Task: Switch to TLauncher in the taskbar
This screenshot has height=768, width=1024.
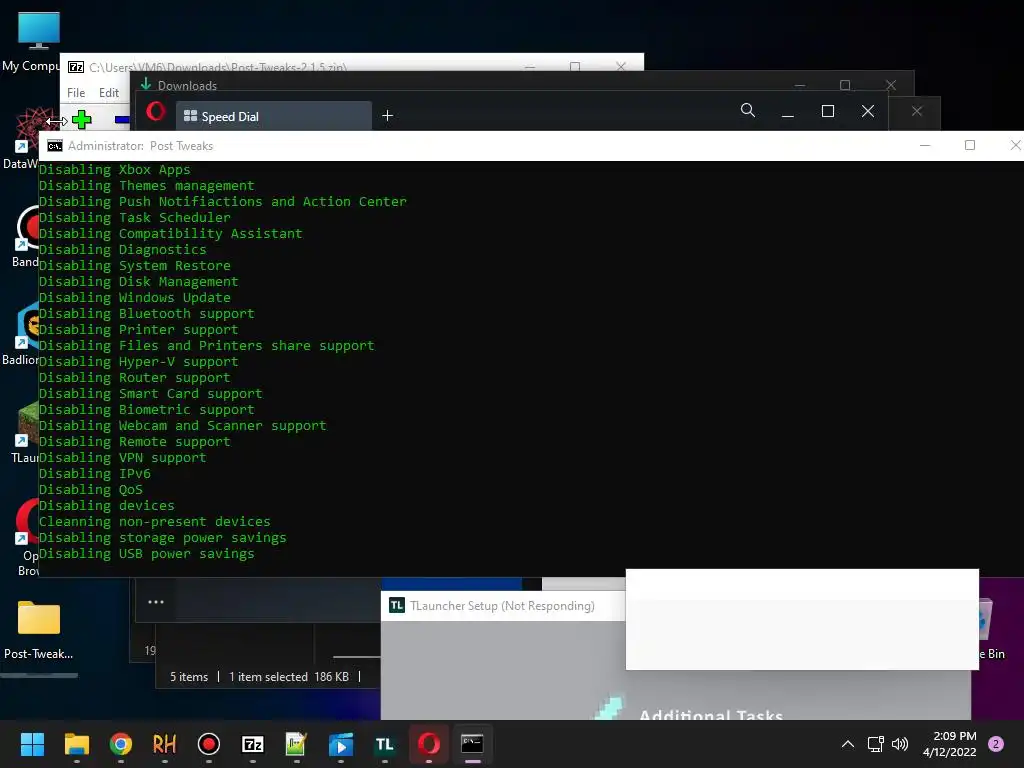Action: click(x=385, y=744)
